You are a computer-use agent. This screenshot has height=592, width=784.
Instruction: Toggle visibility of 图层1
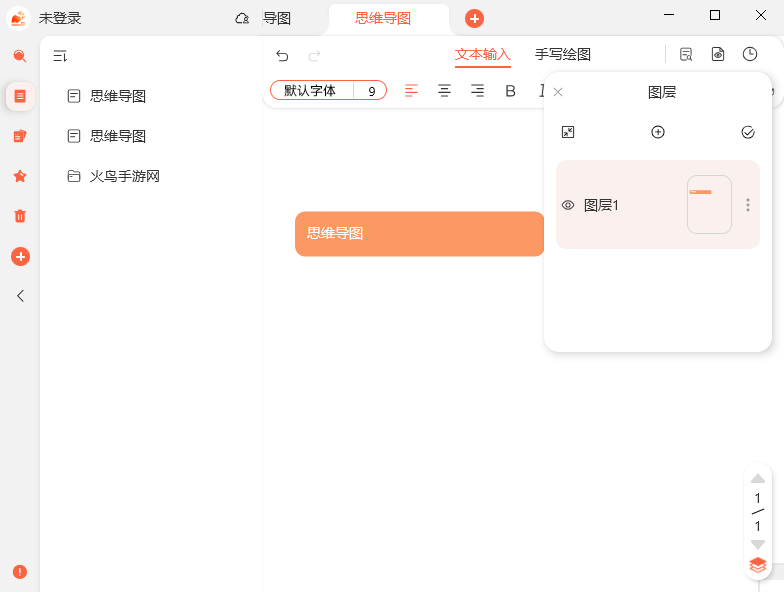(568, 205)
